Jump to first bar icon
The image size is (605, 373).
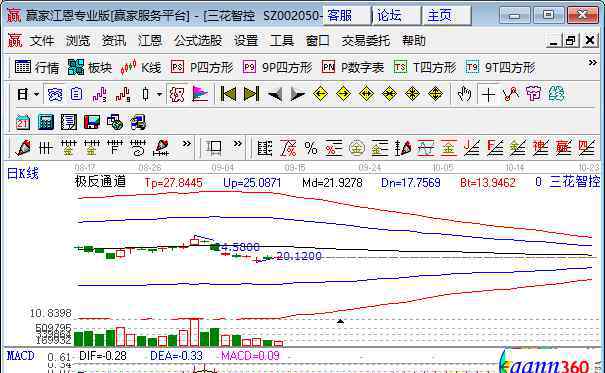coord(228,94)
